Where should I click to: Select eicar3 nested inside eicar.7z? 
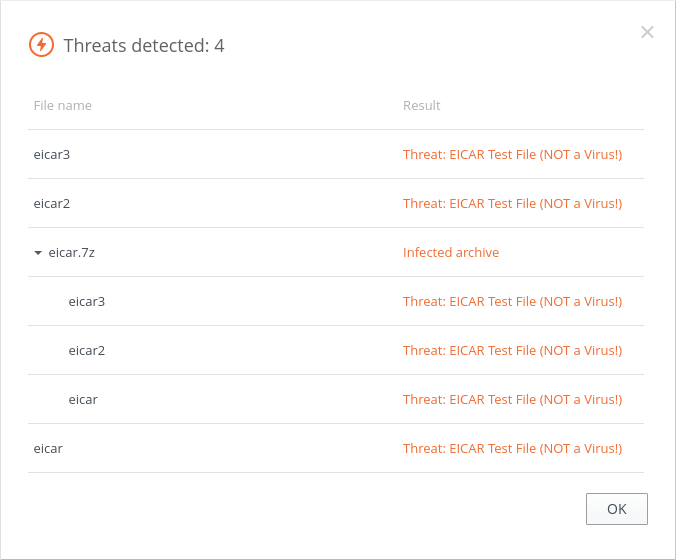336,301
